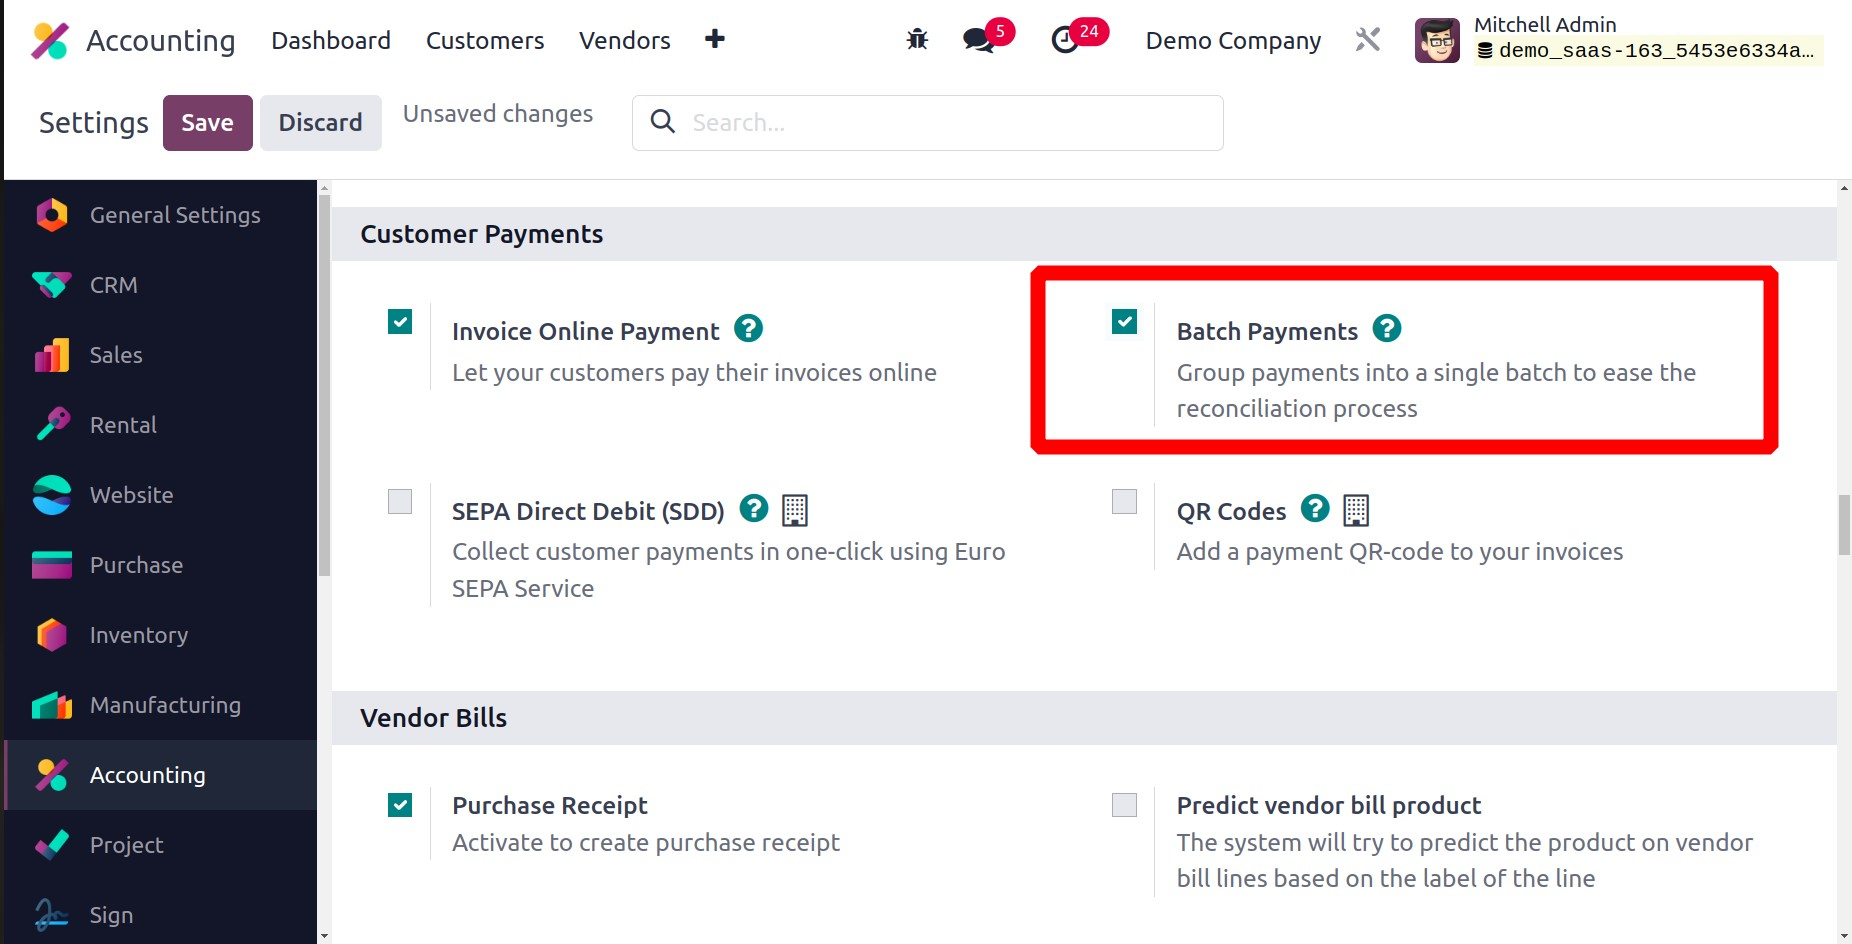Open the Demo Company switcher
The width and height of the screenshot is (1852, 944).
point(1233,41)
